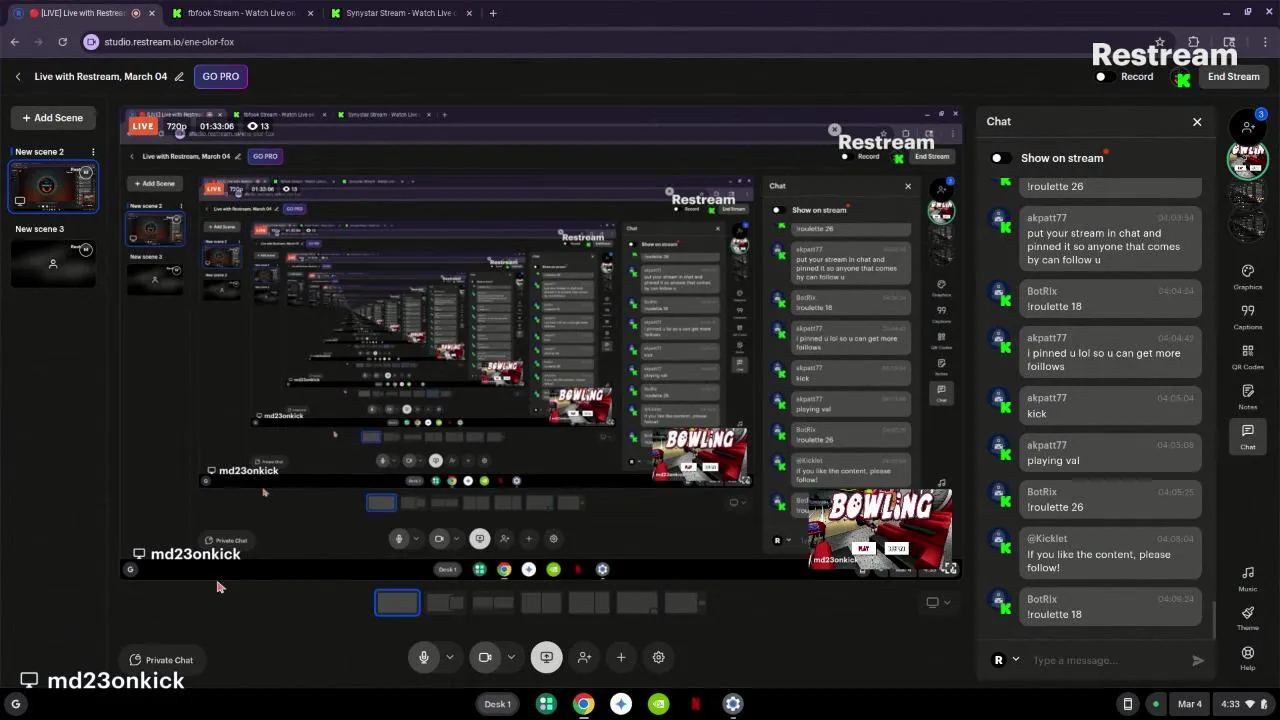Toggle the Record switch

[1104, 77]
